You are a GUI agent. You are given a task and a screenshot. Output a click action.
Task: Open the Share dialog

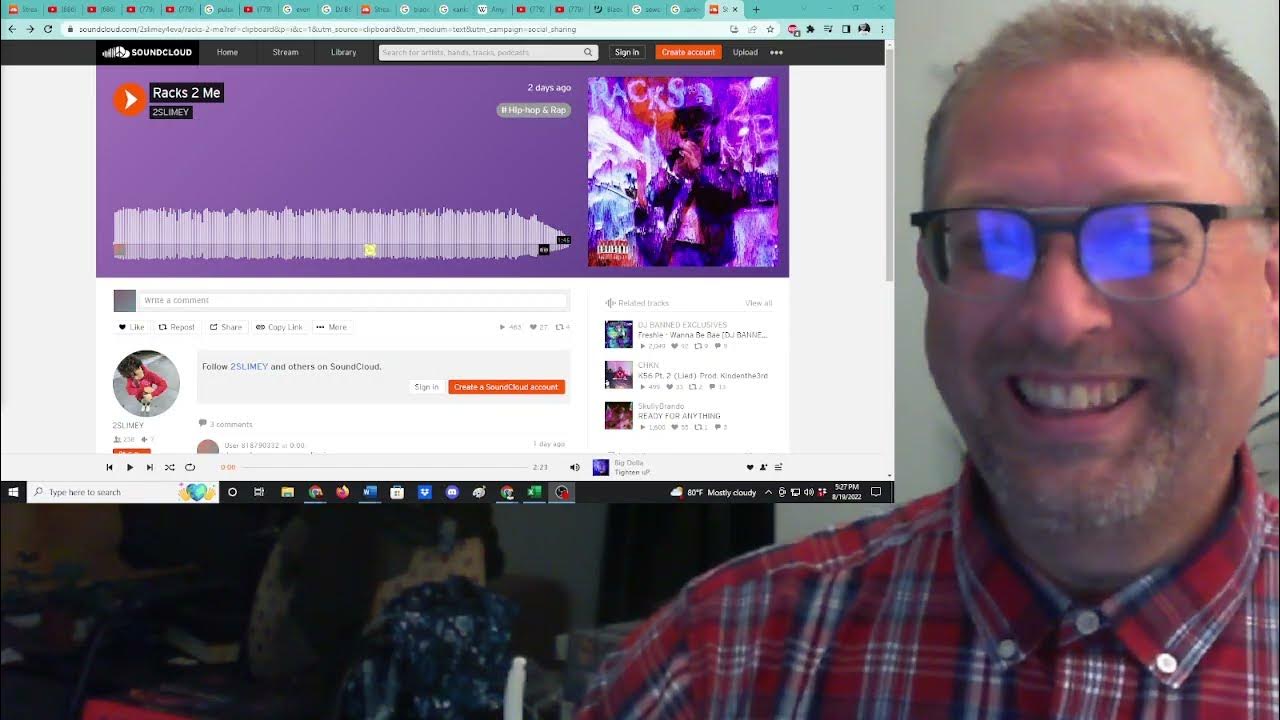(225, 327)
